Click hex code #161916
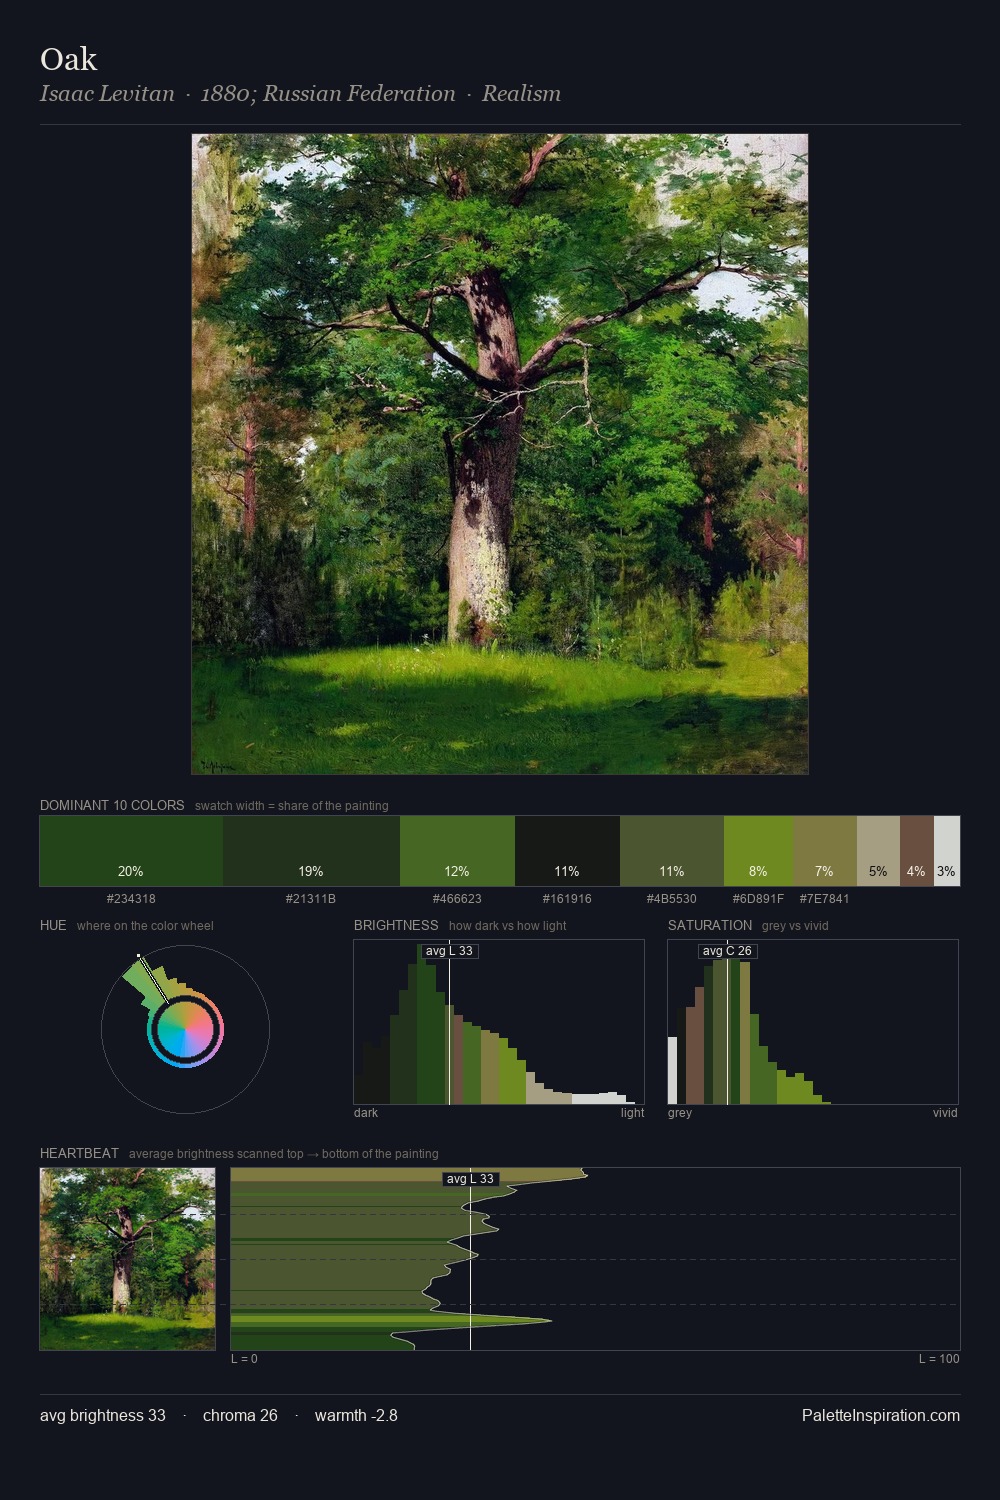This screenshot has width=1000, height=1500. 567,899
